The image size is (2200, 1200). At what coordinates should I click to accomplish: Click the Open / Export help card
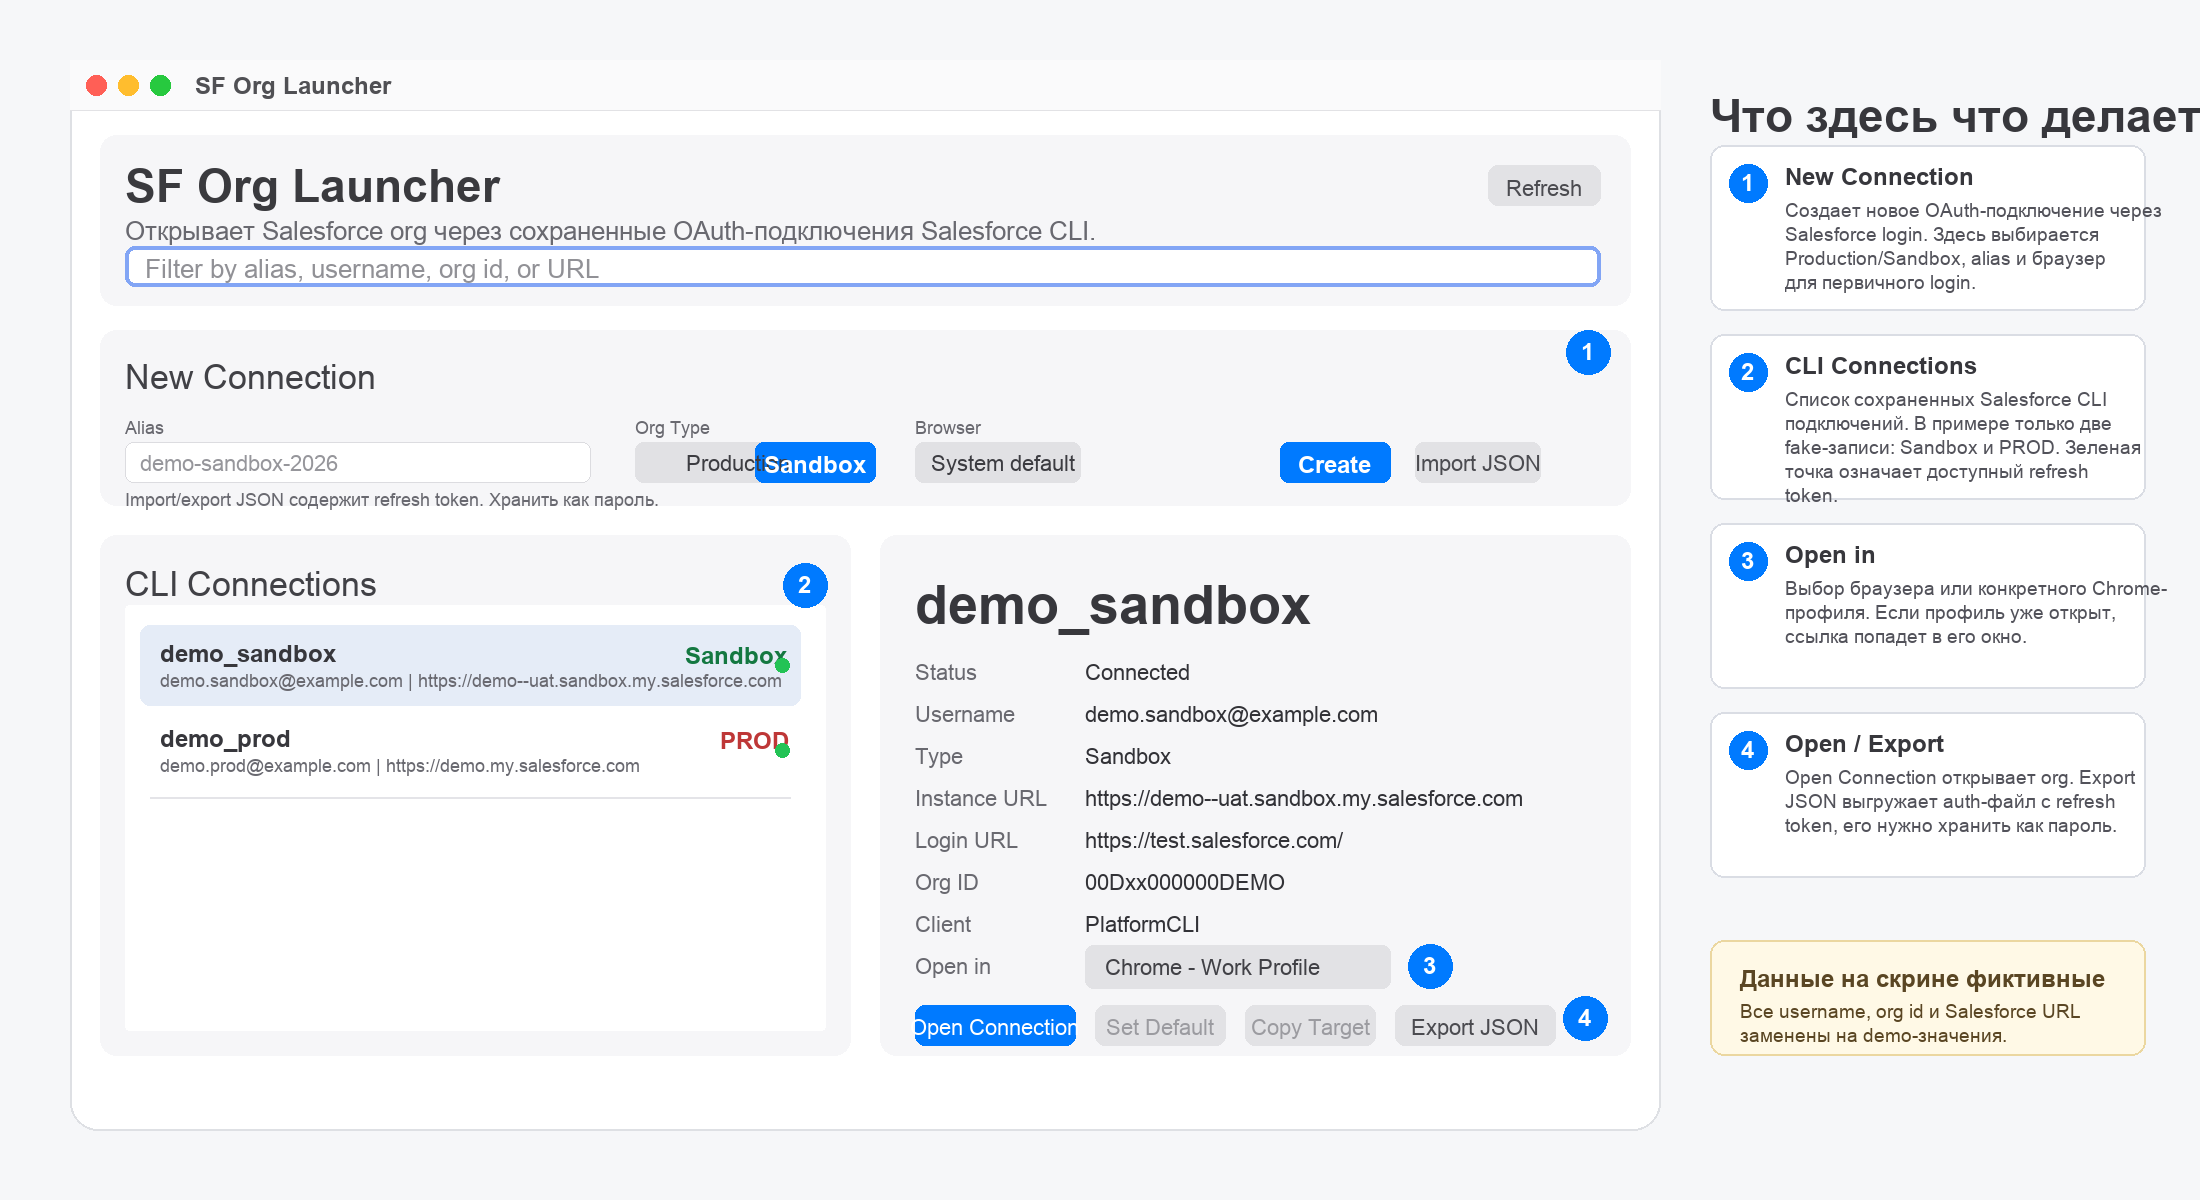[x=1927, y=795]
